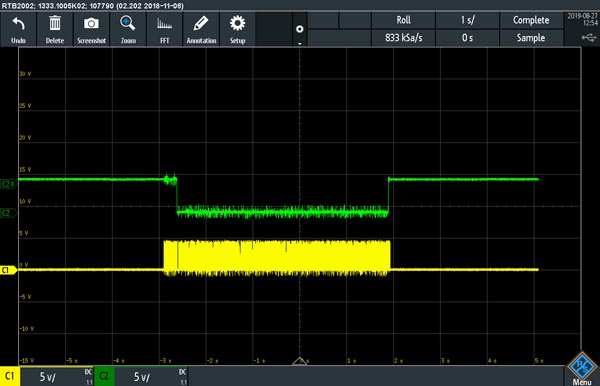
Task: Click the 30 V axis label
Action: 25,74
